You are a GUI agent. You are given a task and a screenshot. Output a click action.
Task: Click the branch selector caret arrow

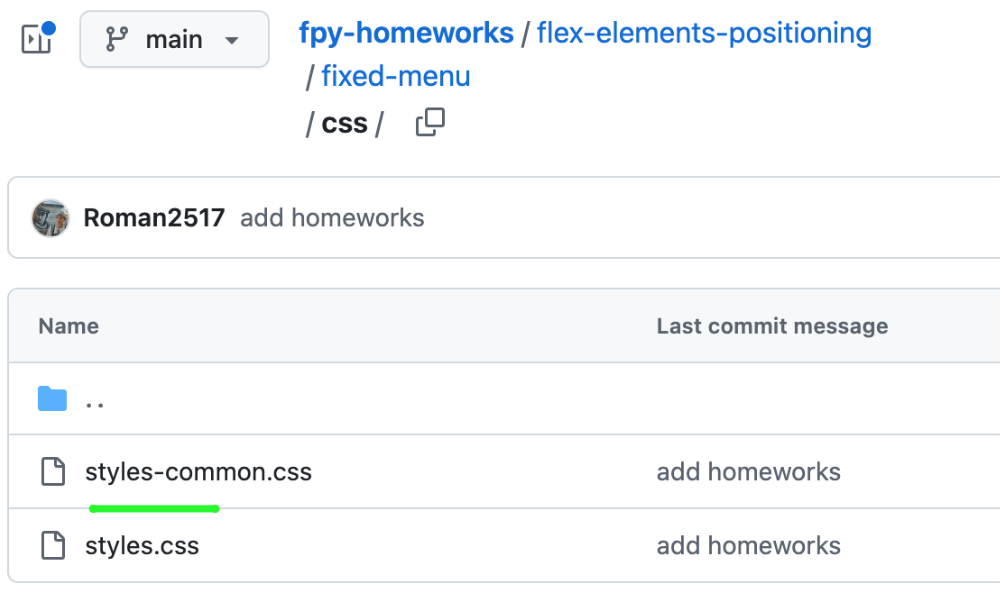pyautogui.click(x=232, y=40)
